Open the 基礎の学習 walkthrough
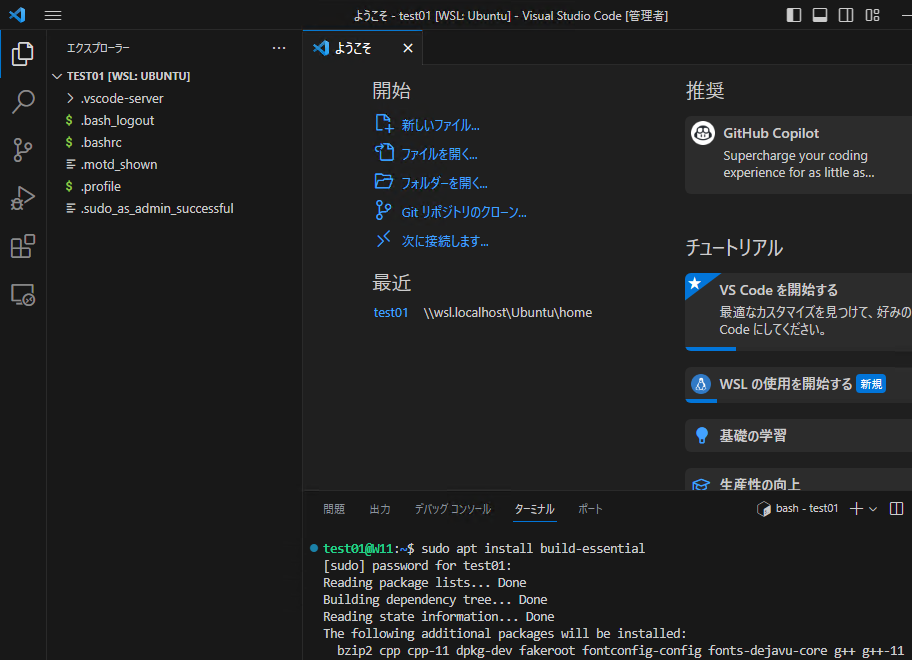 (799, 436)
